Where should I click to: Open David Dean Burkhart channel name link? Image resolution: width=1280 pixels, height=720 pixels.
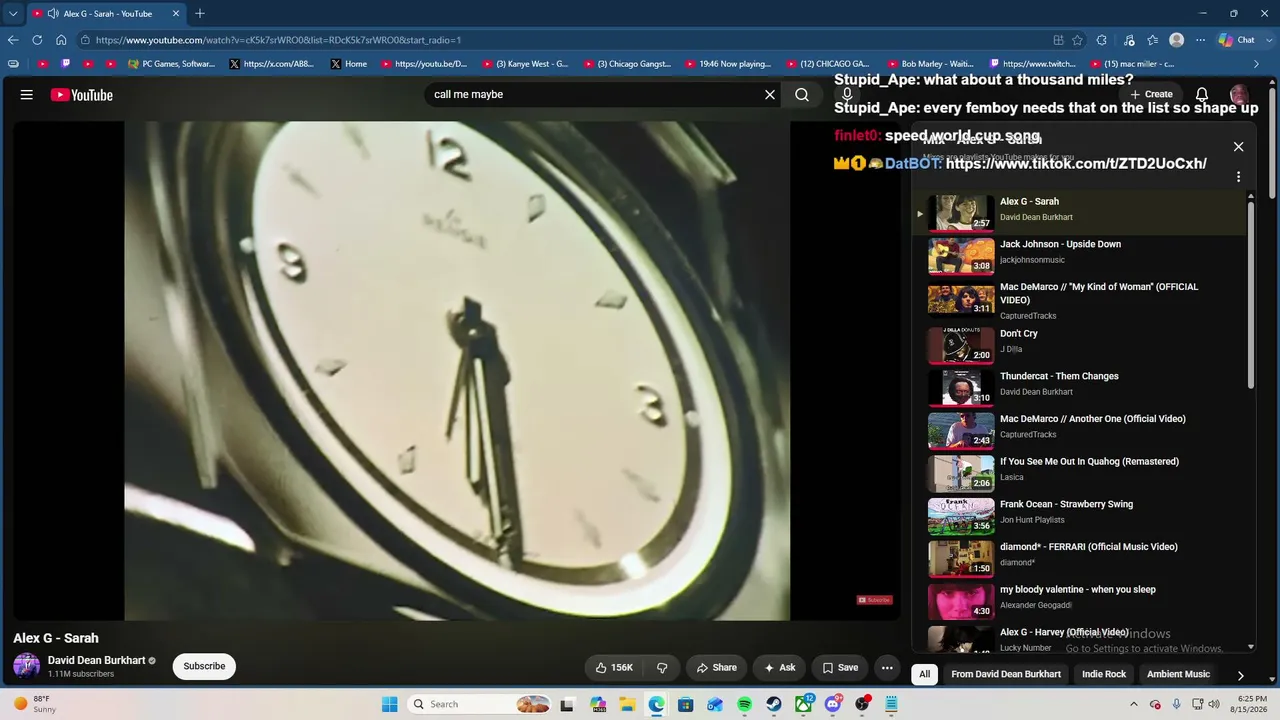[97, 661]
